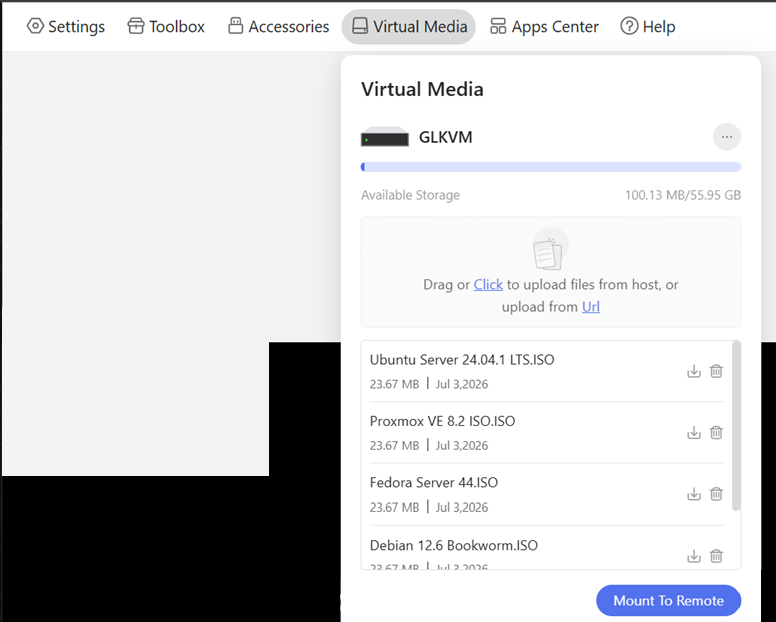This screenshot has height=622, width=776.
Task: Click the GLKVM drive icon
Action: 385,137
